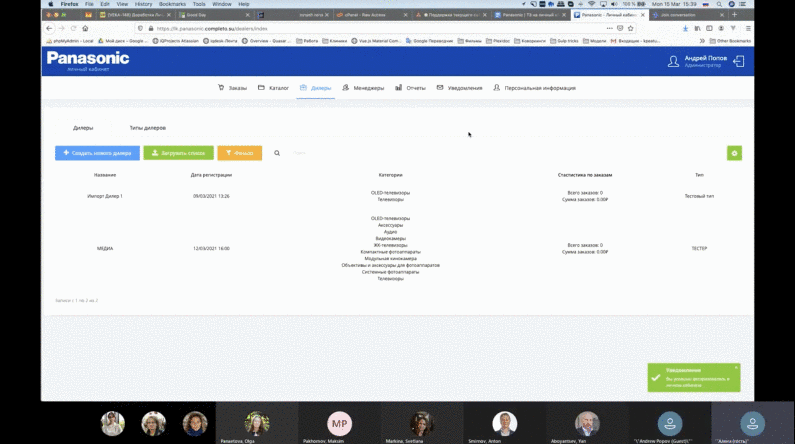The height and width of the screenshot is (444, 795).
Task: Click the Panasonic logo
Action: click(88, 58)
